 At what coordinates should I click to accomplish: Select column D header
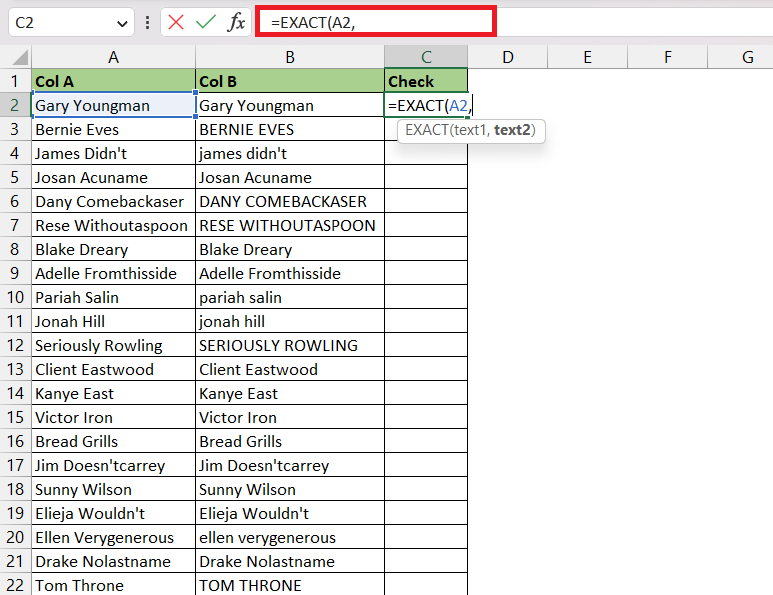click(x=508, y=57)
